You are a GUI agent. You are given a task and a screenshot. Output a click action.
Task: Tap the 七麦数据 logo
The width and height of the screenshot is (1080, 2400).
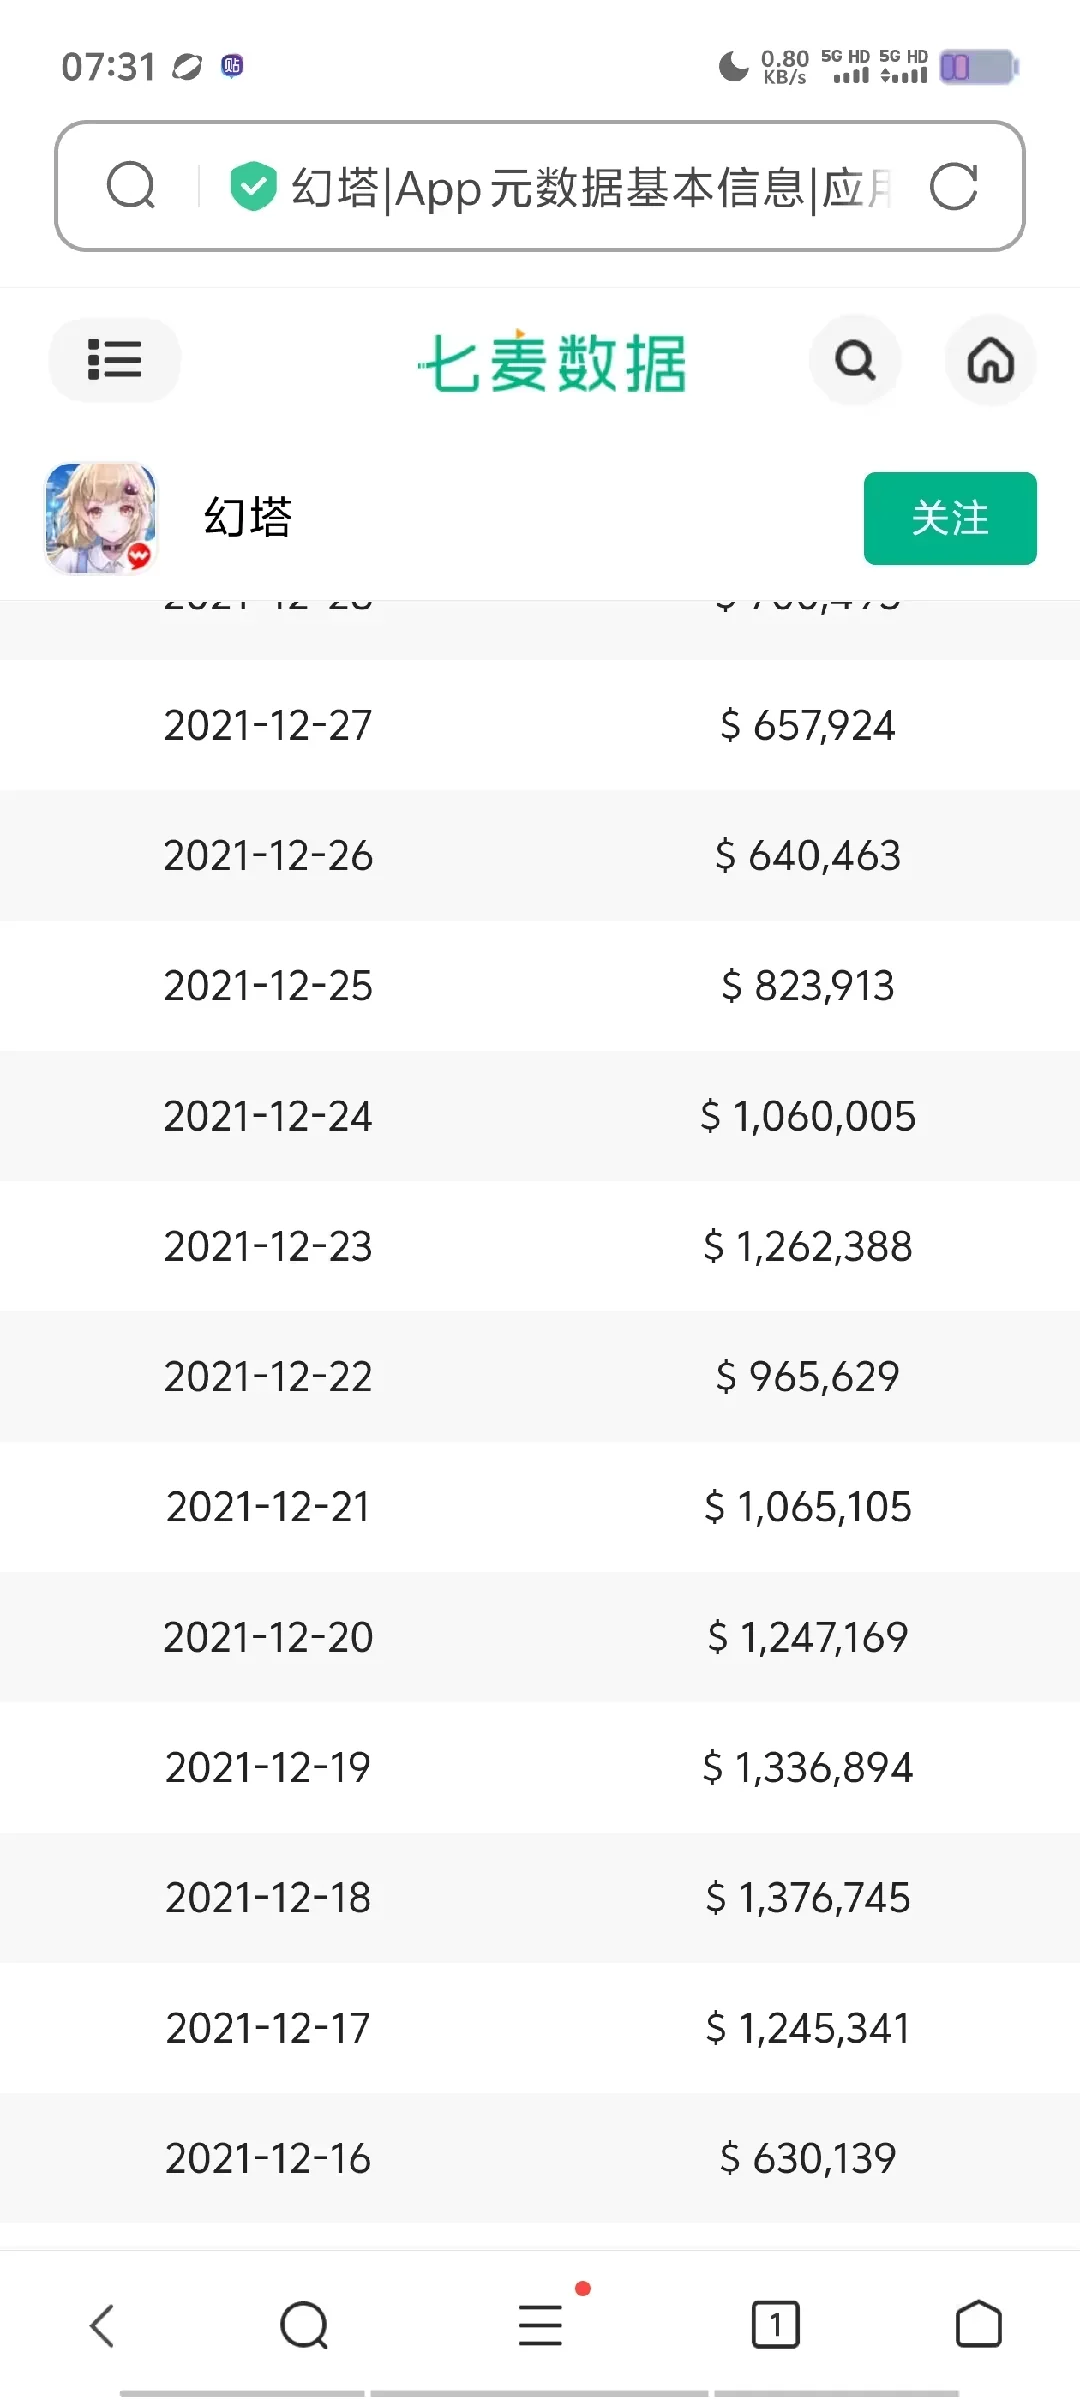[552, 362]
